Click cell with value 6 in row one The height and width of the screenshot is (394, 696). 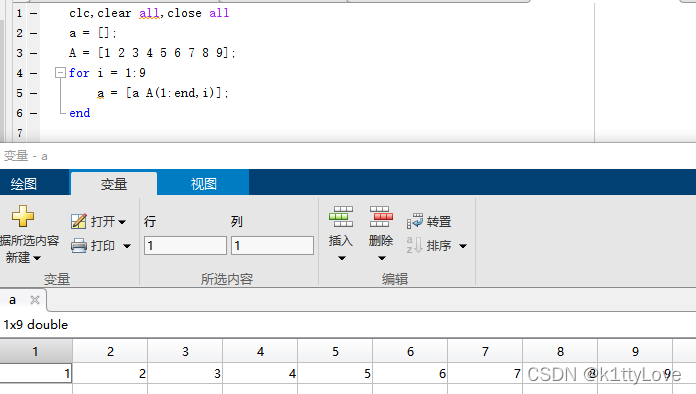(x=410, y=374)
